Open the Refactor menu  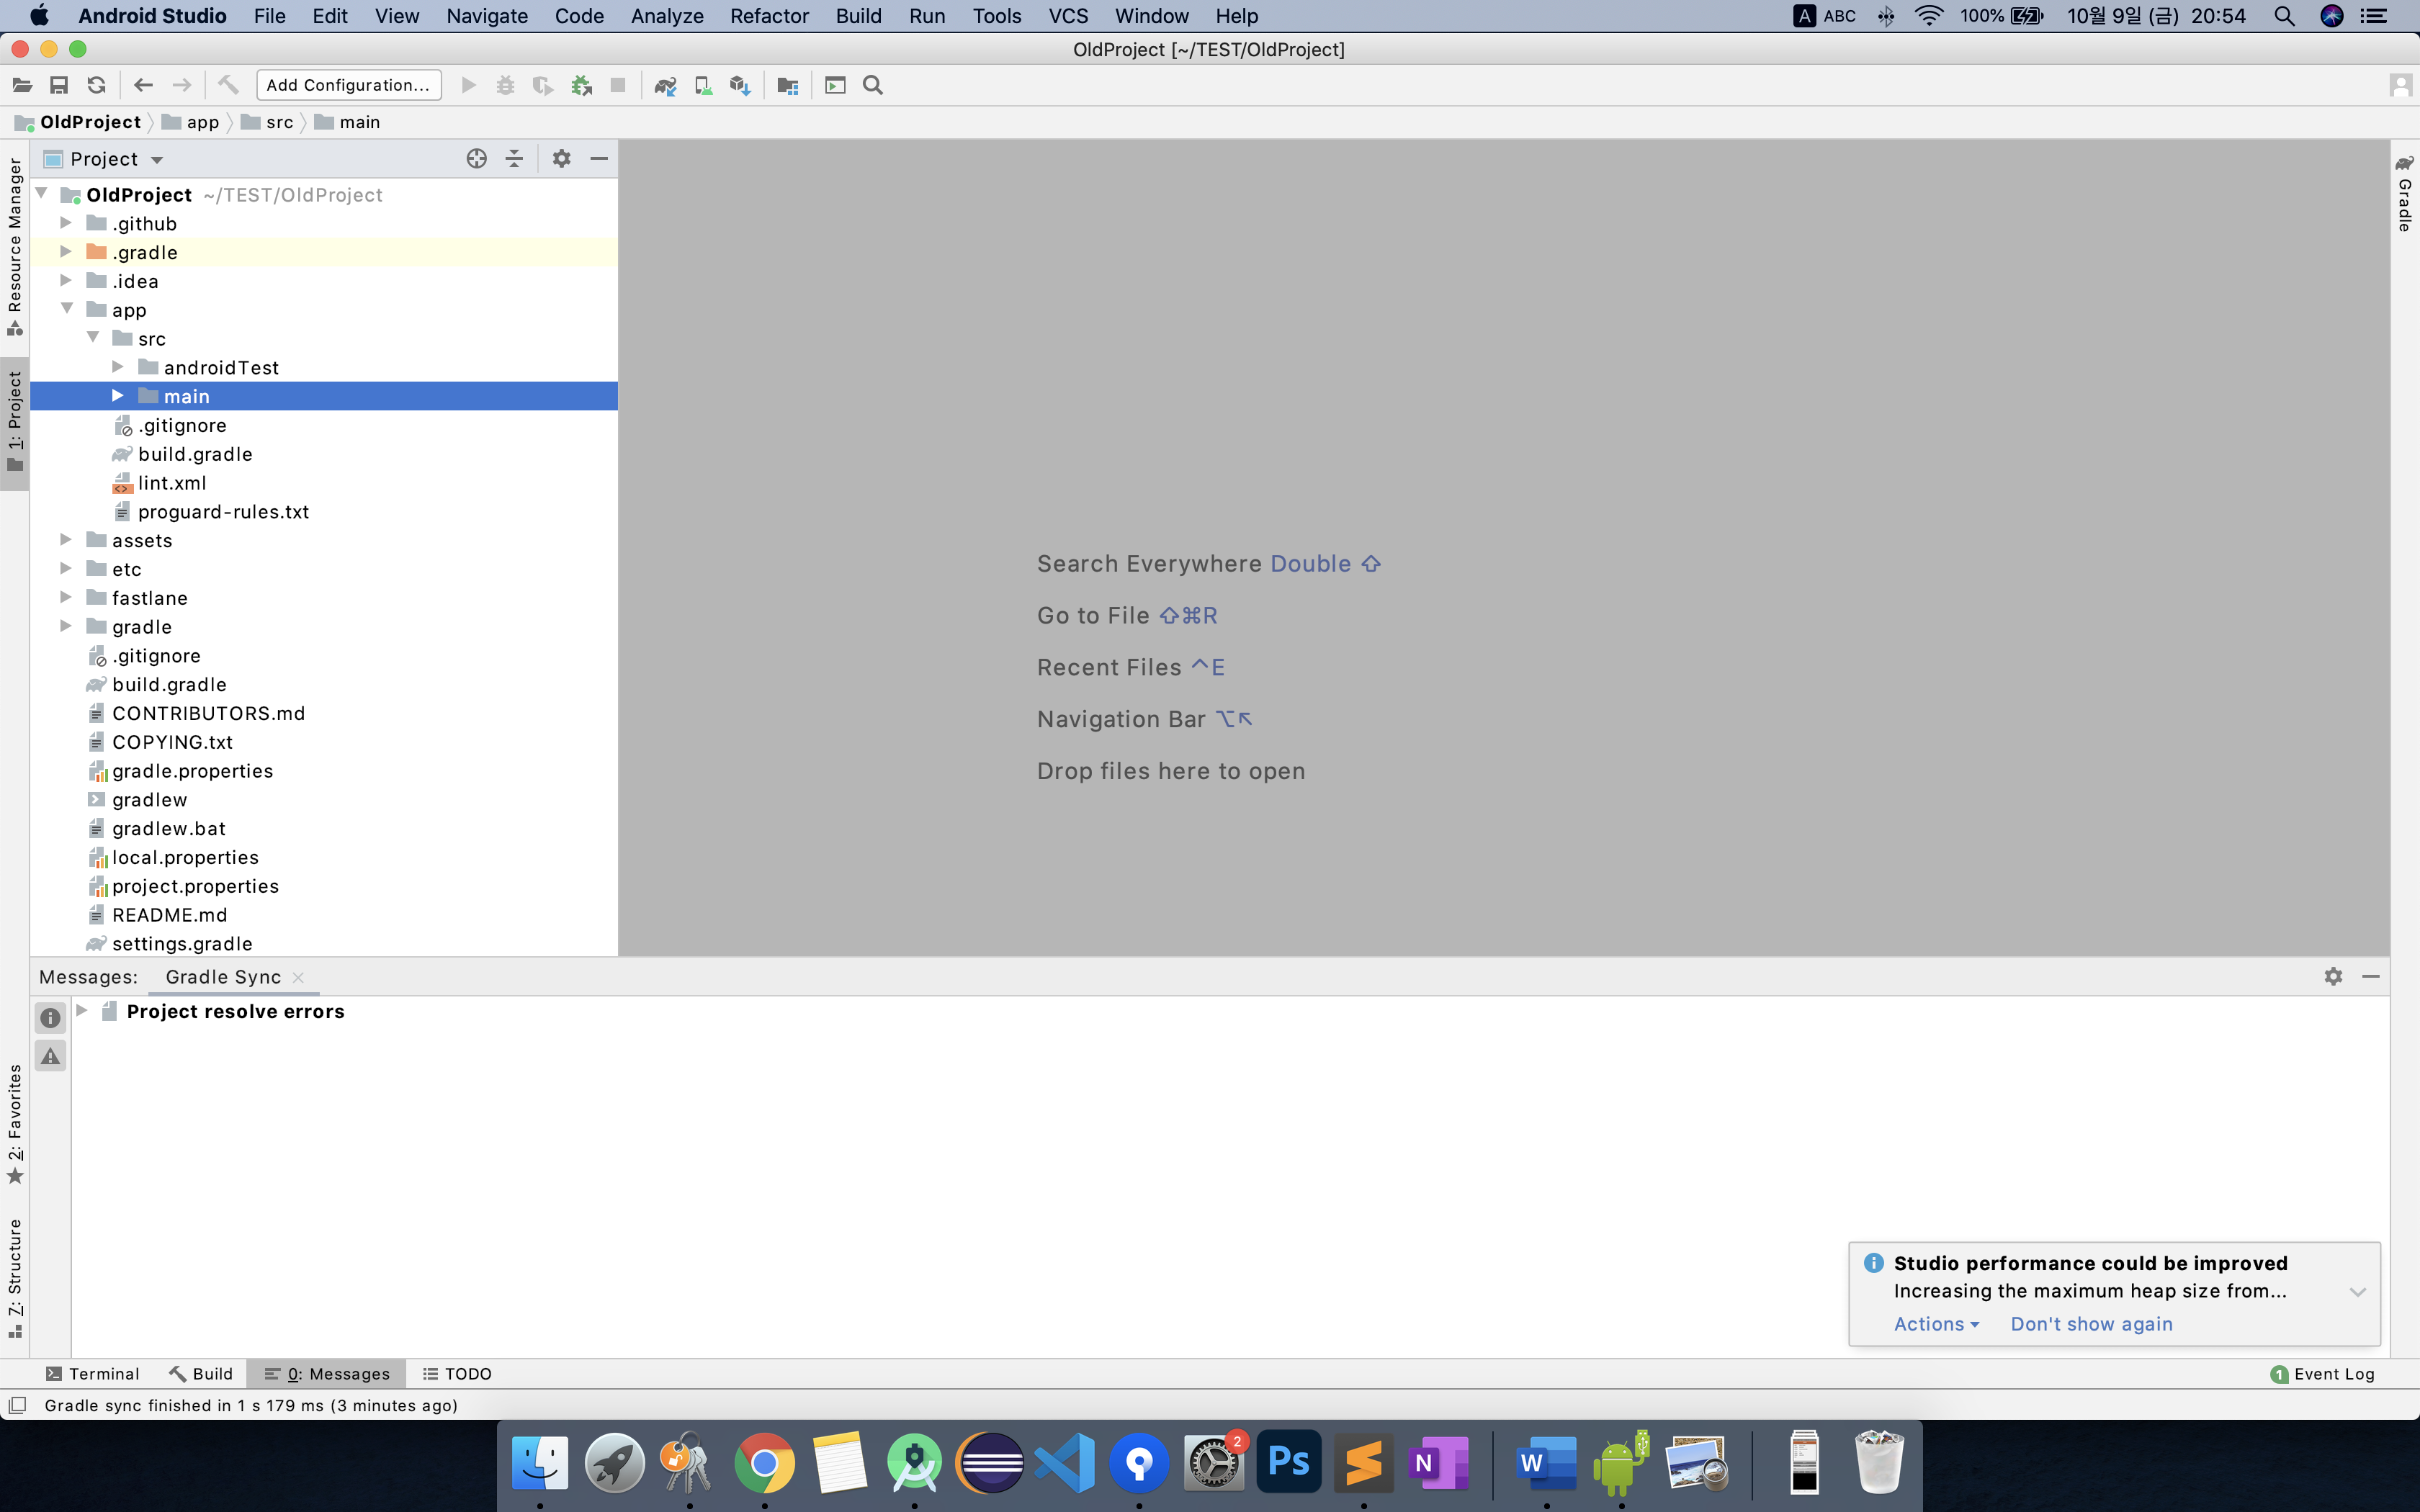pyautogui.click(x=768, y=16)
